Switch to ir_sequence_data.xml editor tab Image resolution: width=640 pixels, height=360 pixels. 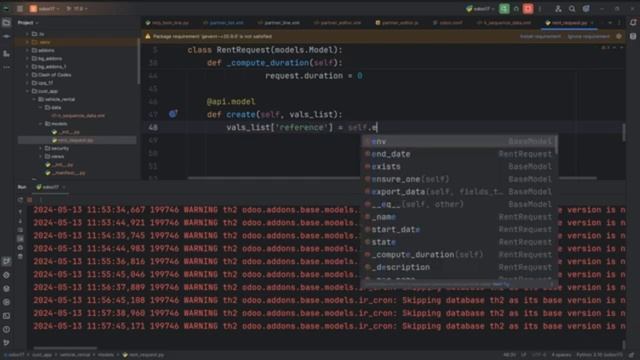pos(504,23)
